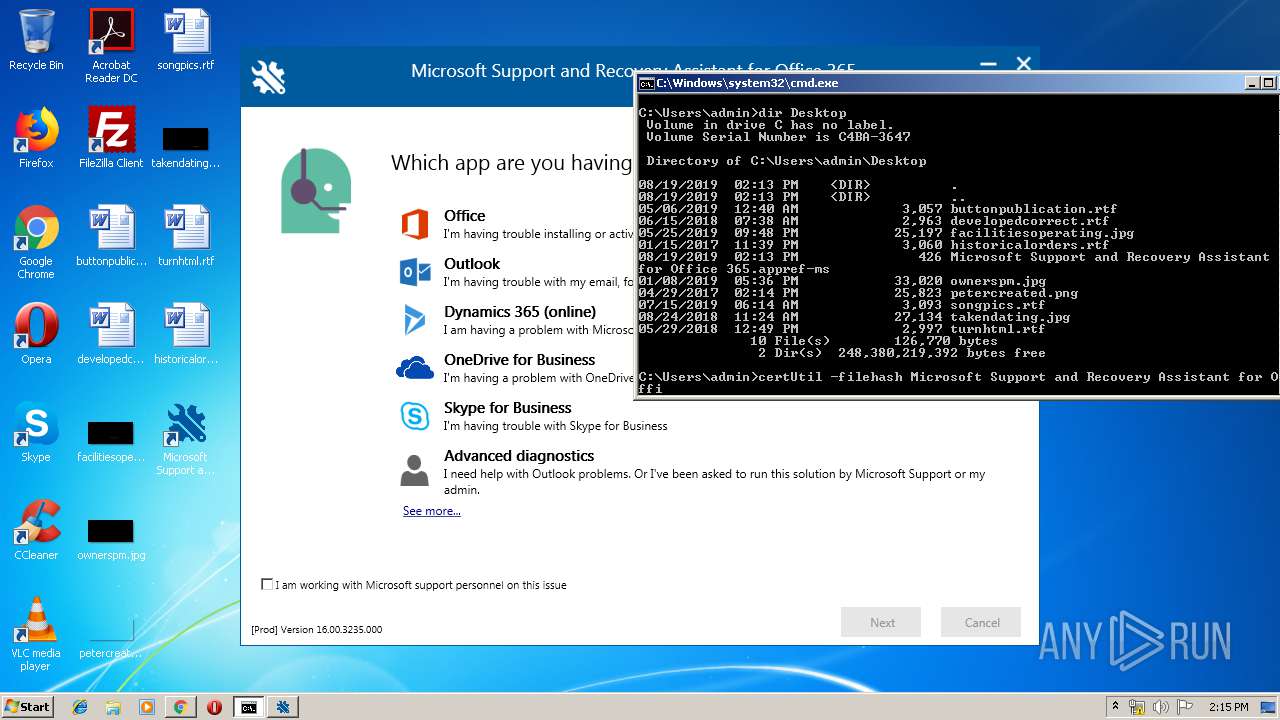The image size is (1280, 720).
Task: Switch to Support Assistant taskbar button
Action: [283, 707]
